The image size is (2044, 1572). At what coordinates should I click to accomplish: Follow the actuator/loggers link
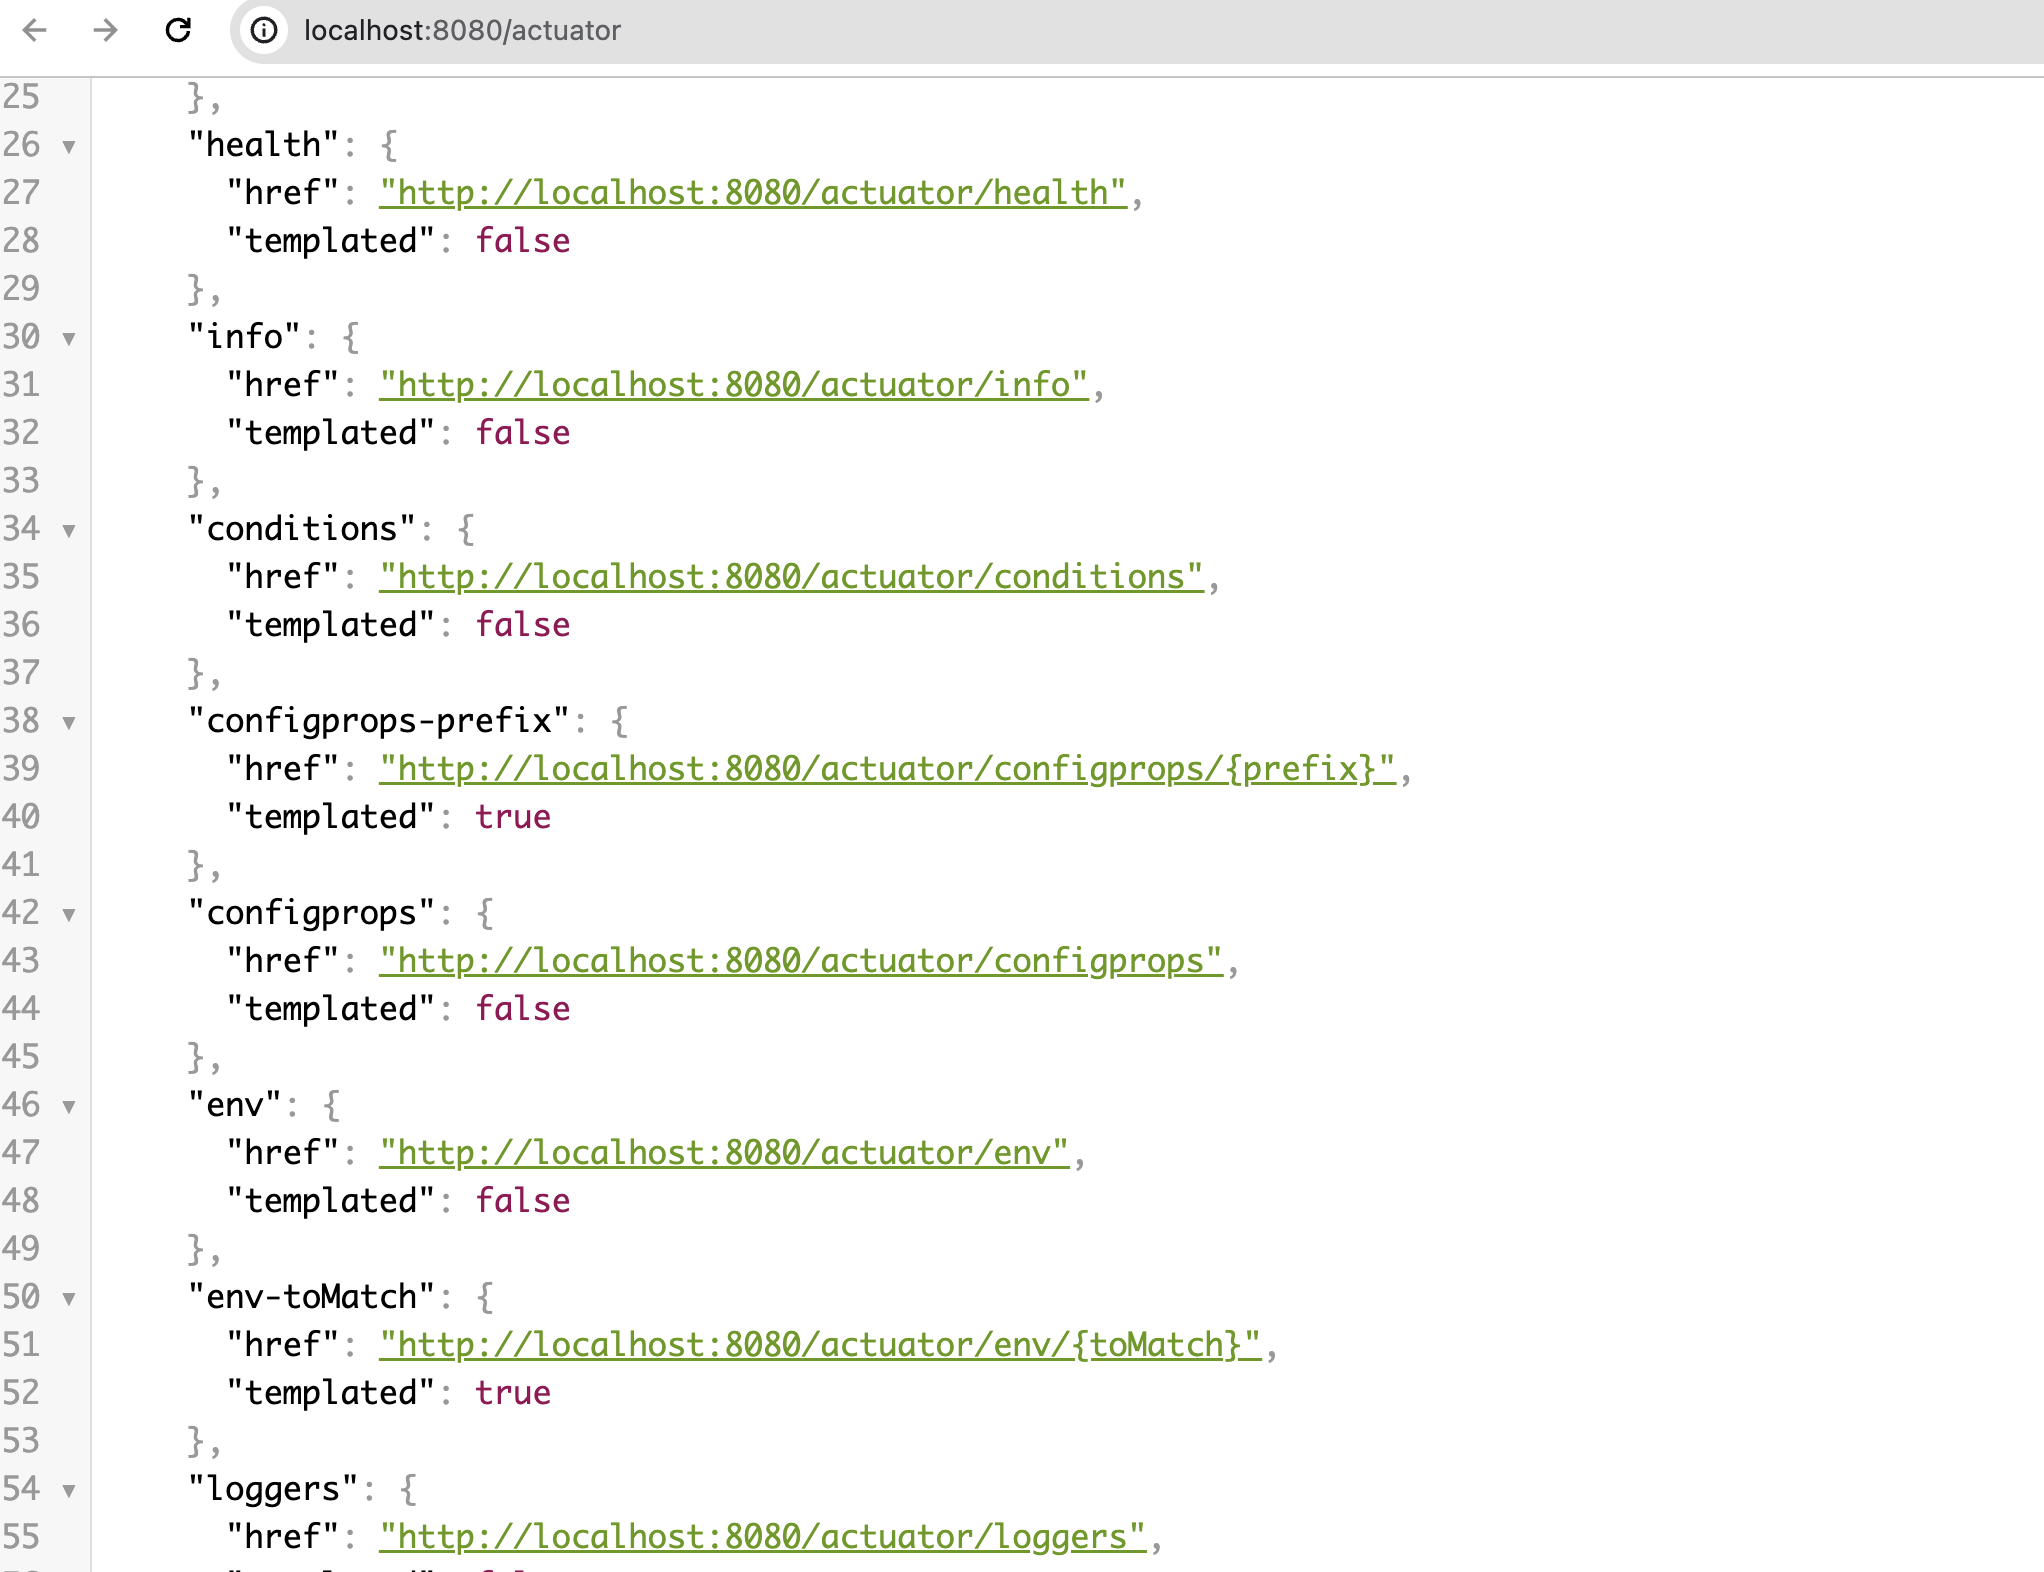[x=761, y=1537]
